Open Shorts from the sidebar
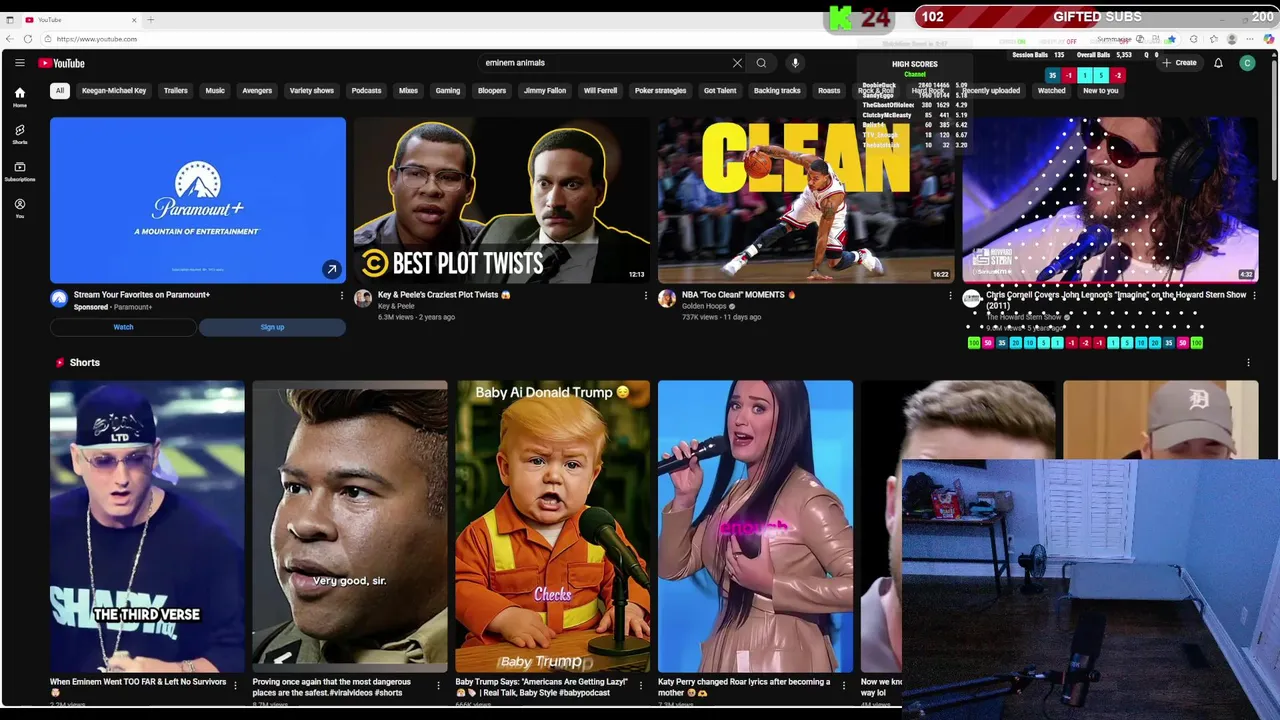 pyautogui.click(x=19, y=134)
